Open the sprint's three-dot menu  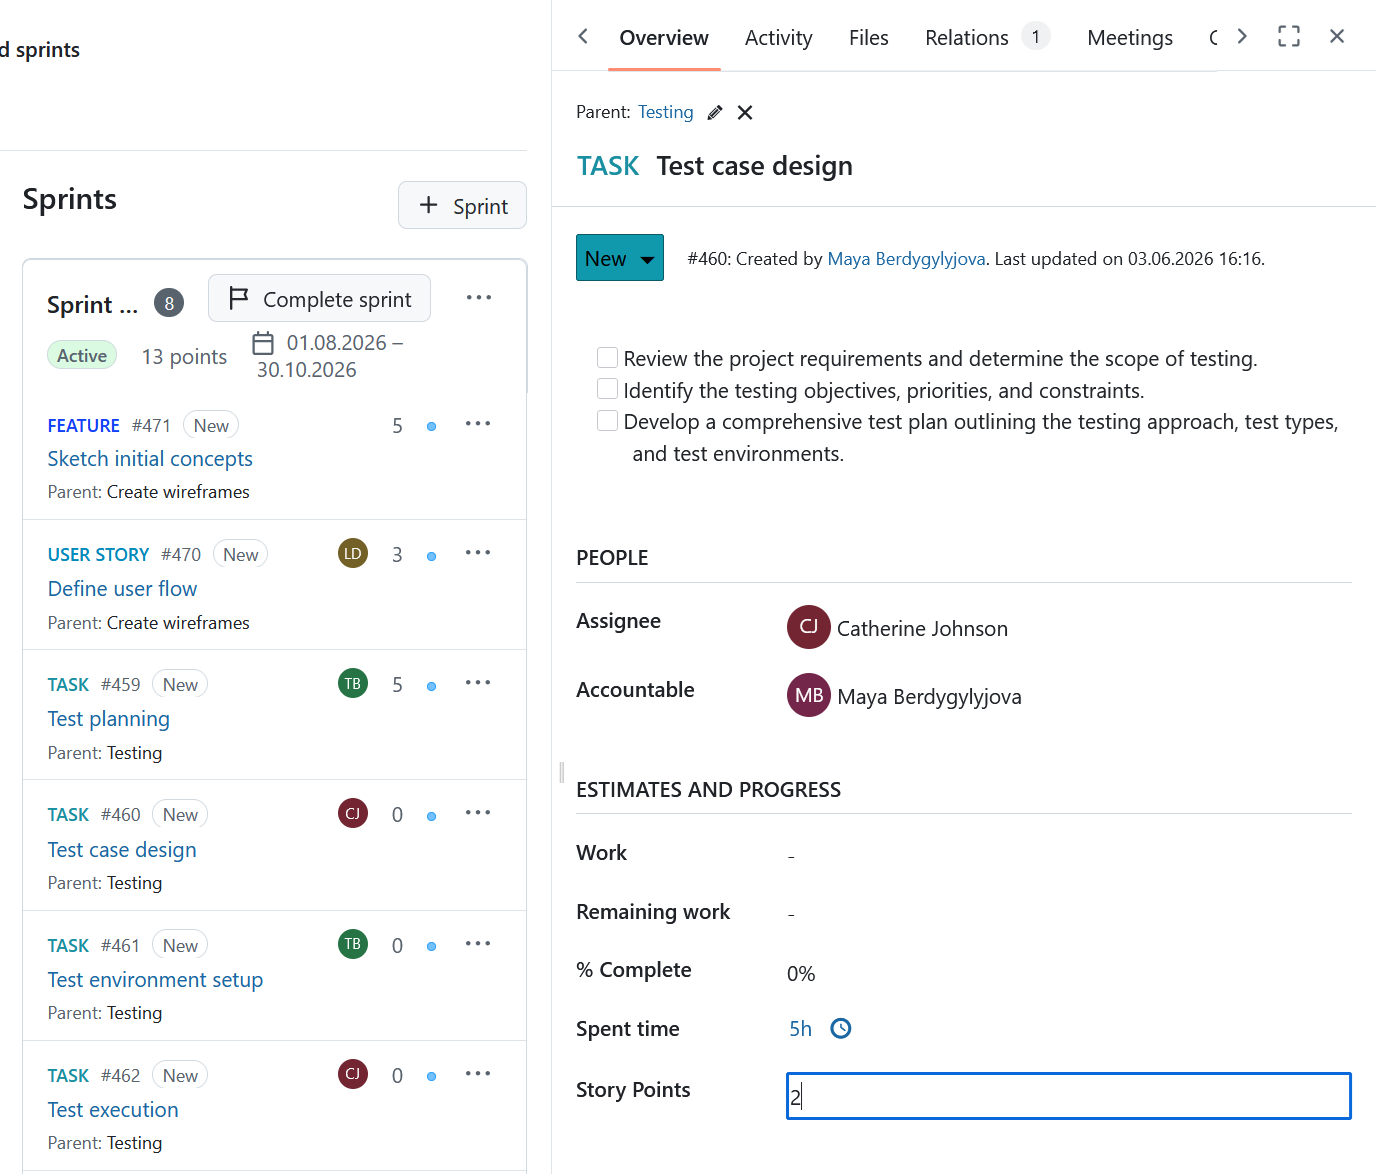479,298
